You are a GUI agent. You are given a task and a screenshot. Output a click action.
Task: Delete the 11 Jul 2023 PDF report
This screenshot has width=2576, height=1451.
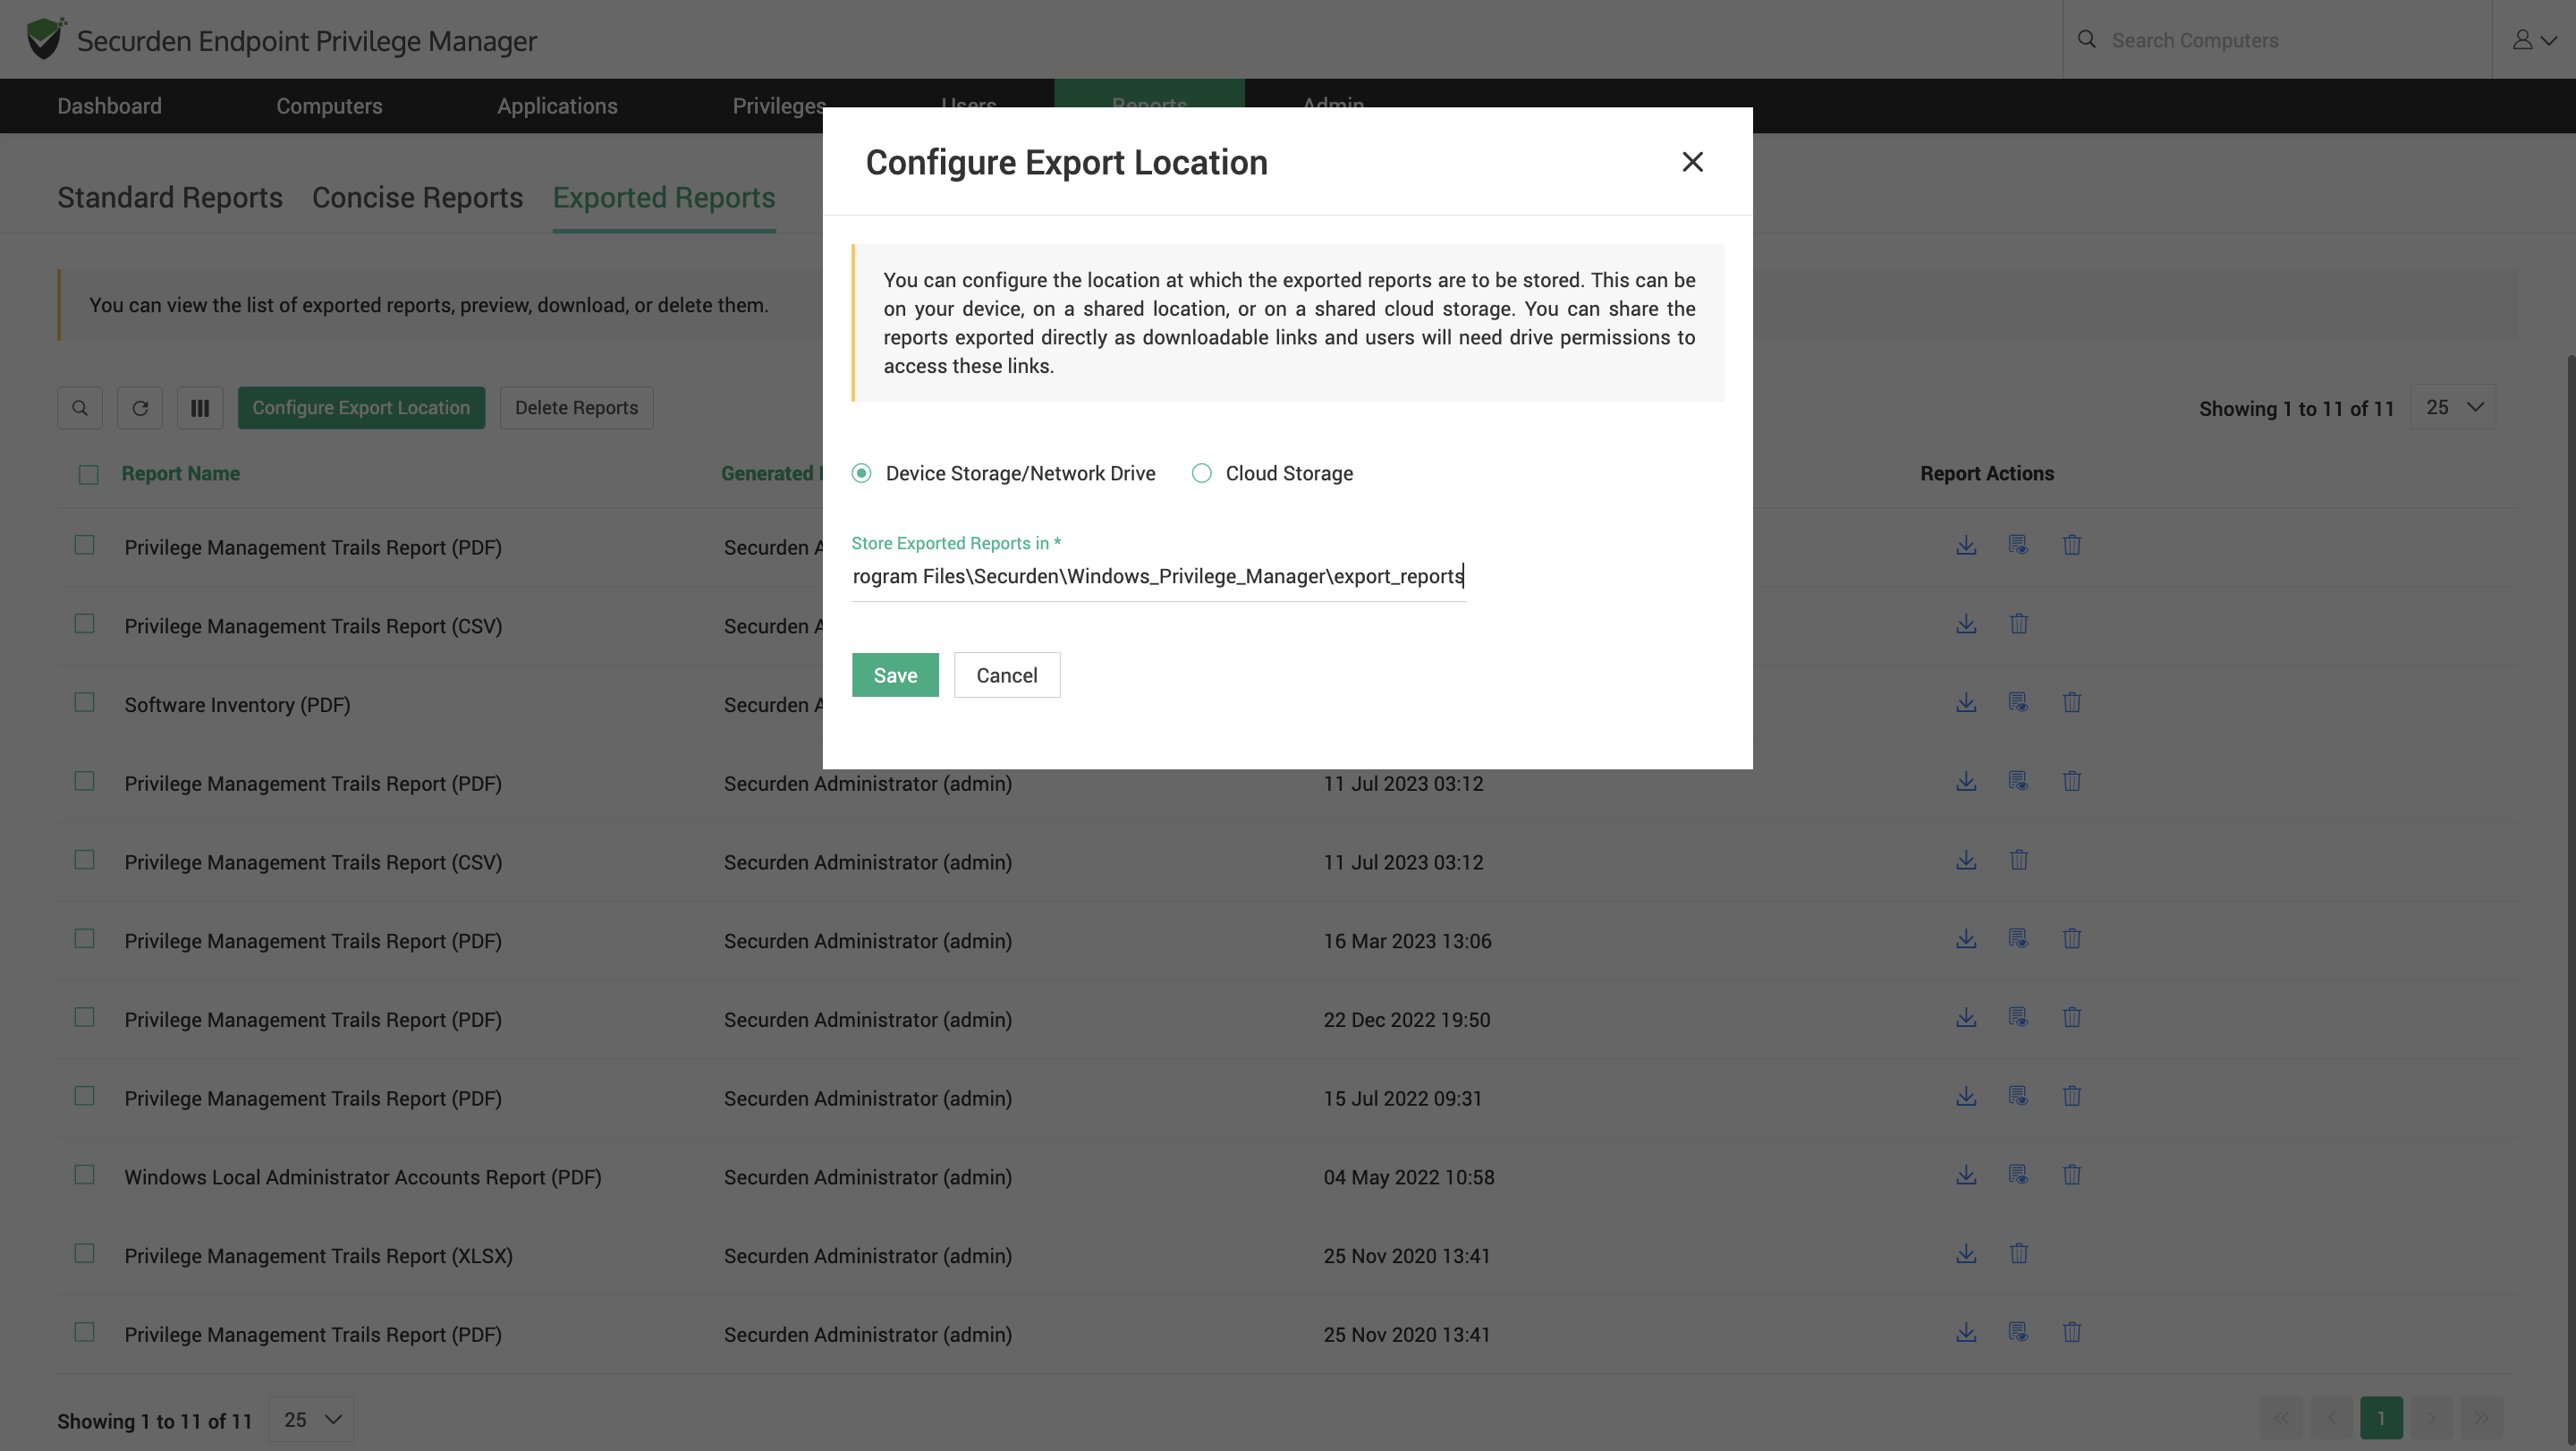(2071, 781)
